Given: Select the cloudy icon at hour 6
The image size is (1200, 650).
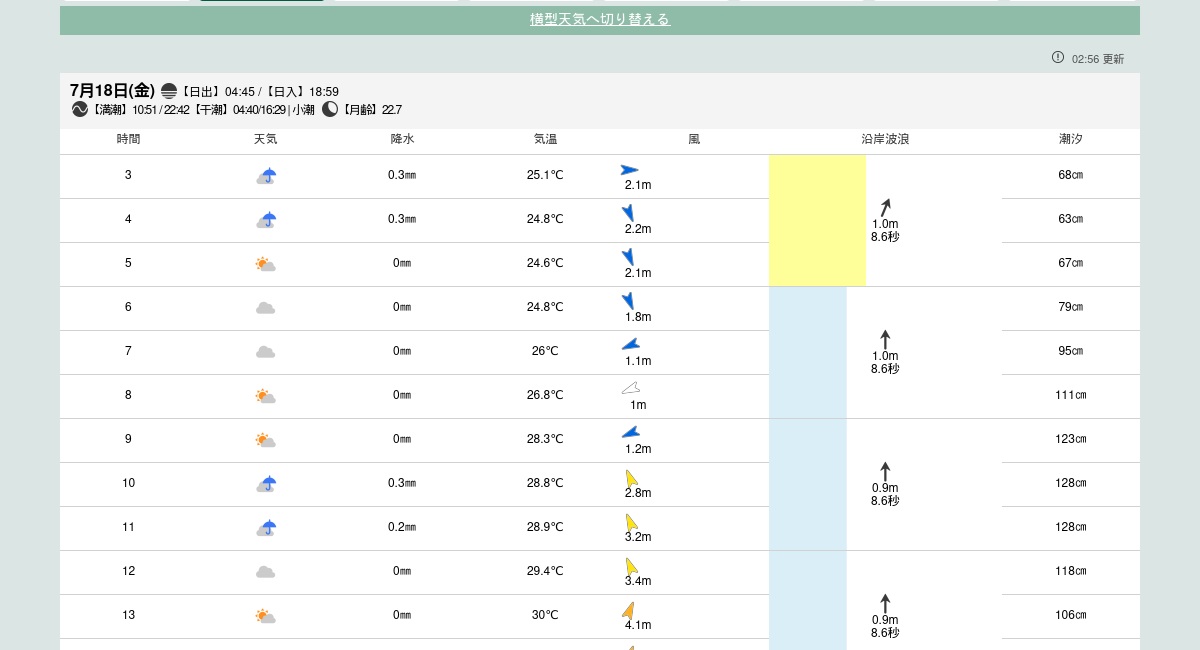Looking at the screenshot, I should [x=265, y=308].
